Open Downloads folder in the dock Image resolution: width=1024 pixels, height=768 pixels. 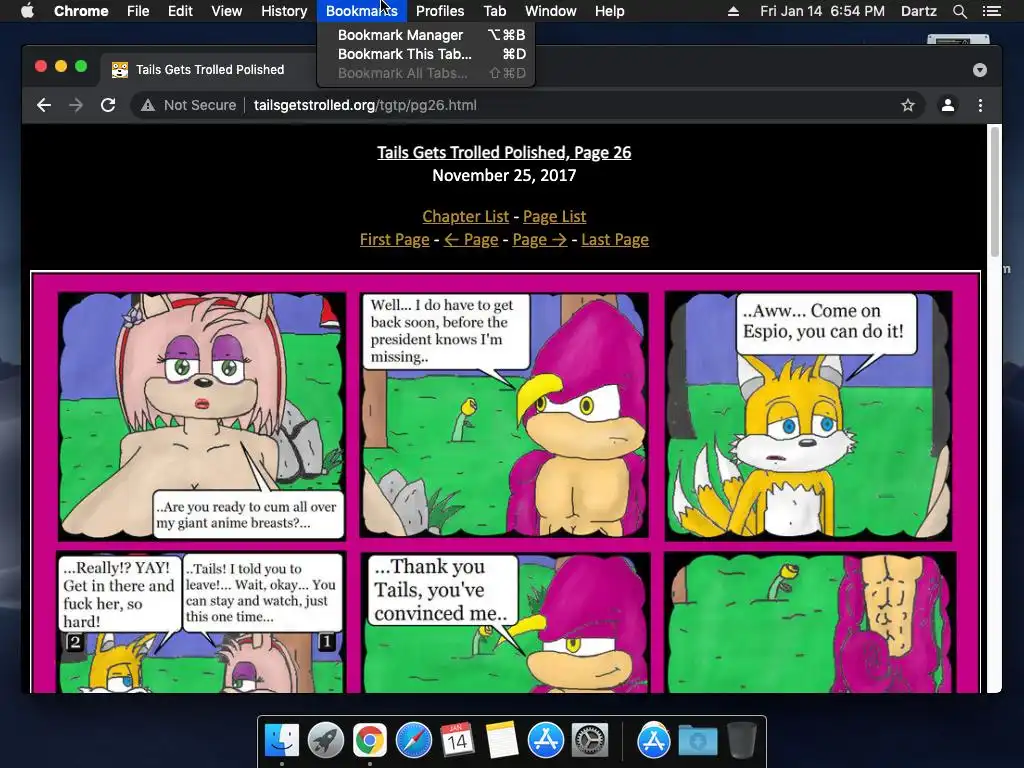coord(697,741)
